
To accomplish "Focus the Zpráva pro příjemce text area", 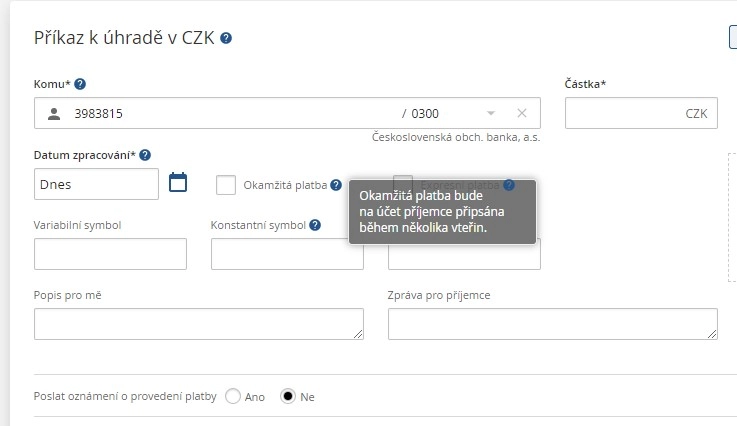I will (x=552, y=324).
